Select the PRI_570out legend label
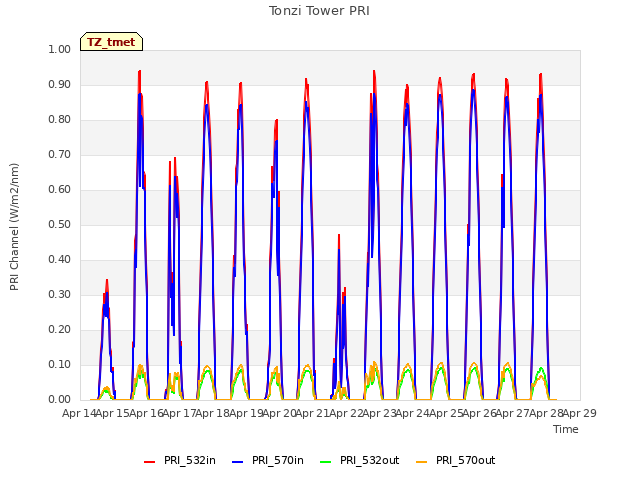Screen dimensions: 640x480 [x=466, y=460]
